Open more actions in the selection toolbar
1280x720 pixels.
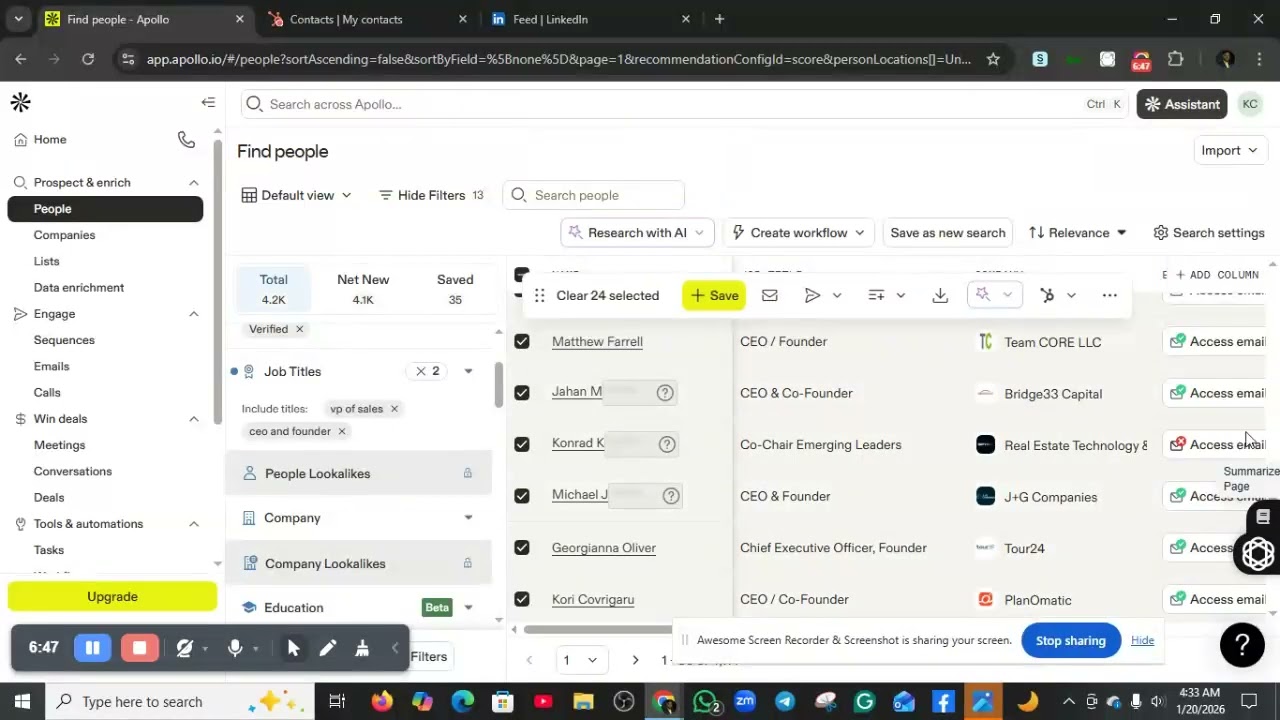click(1109, 296)
